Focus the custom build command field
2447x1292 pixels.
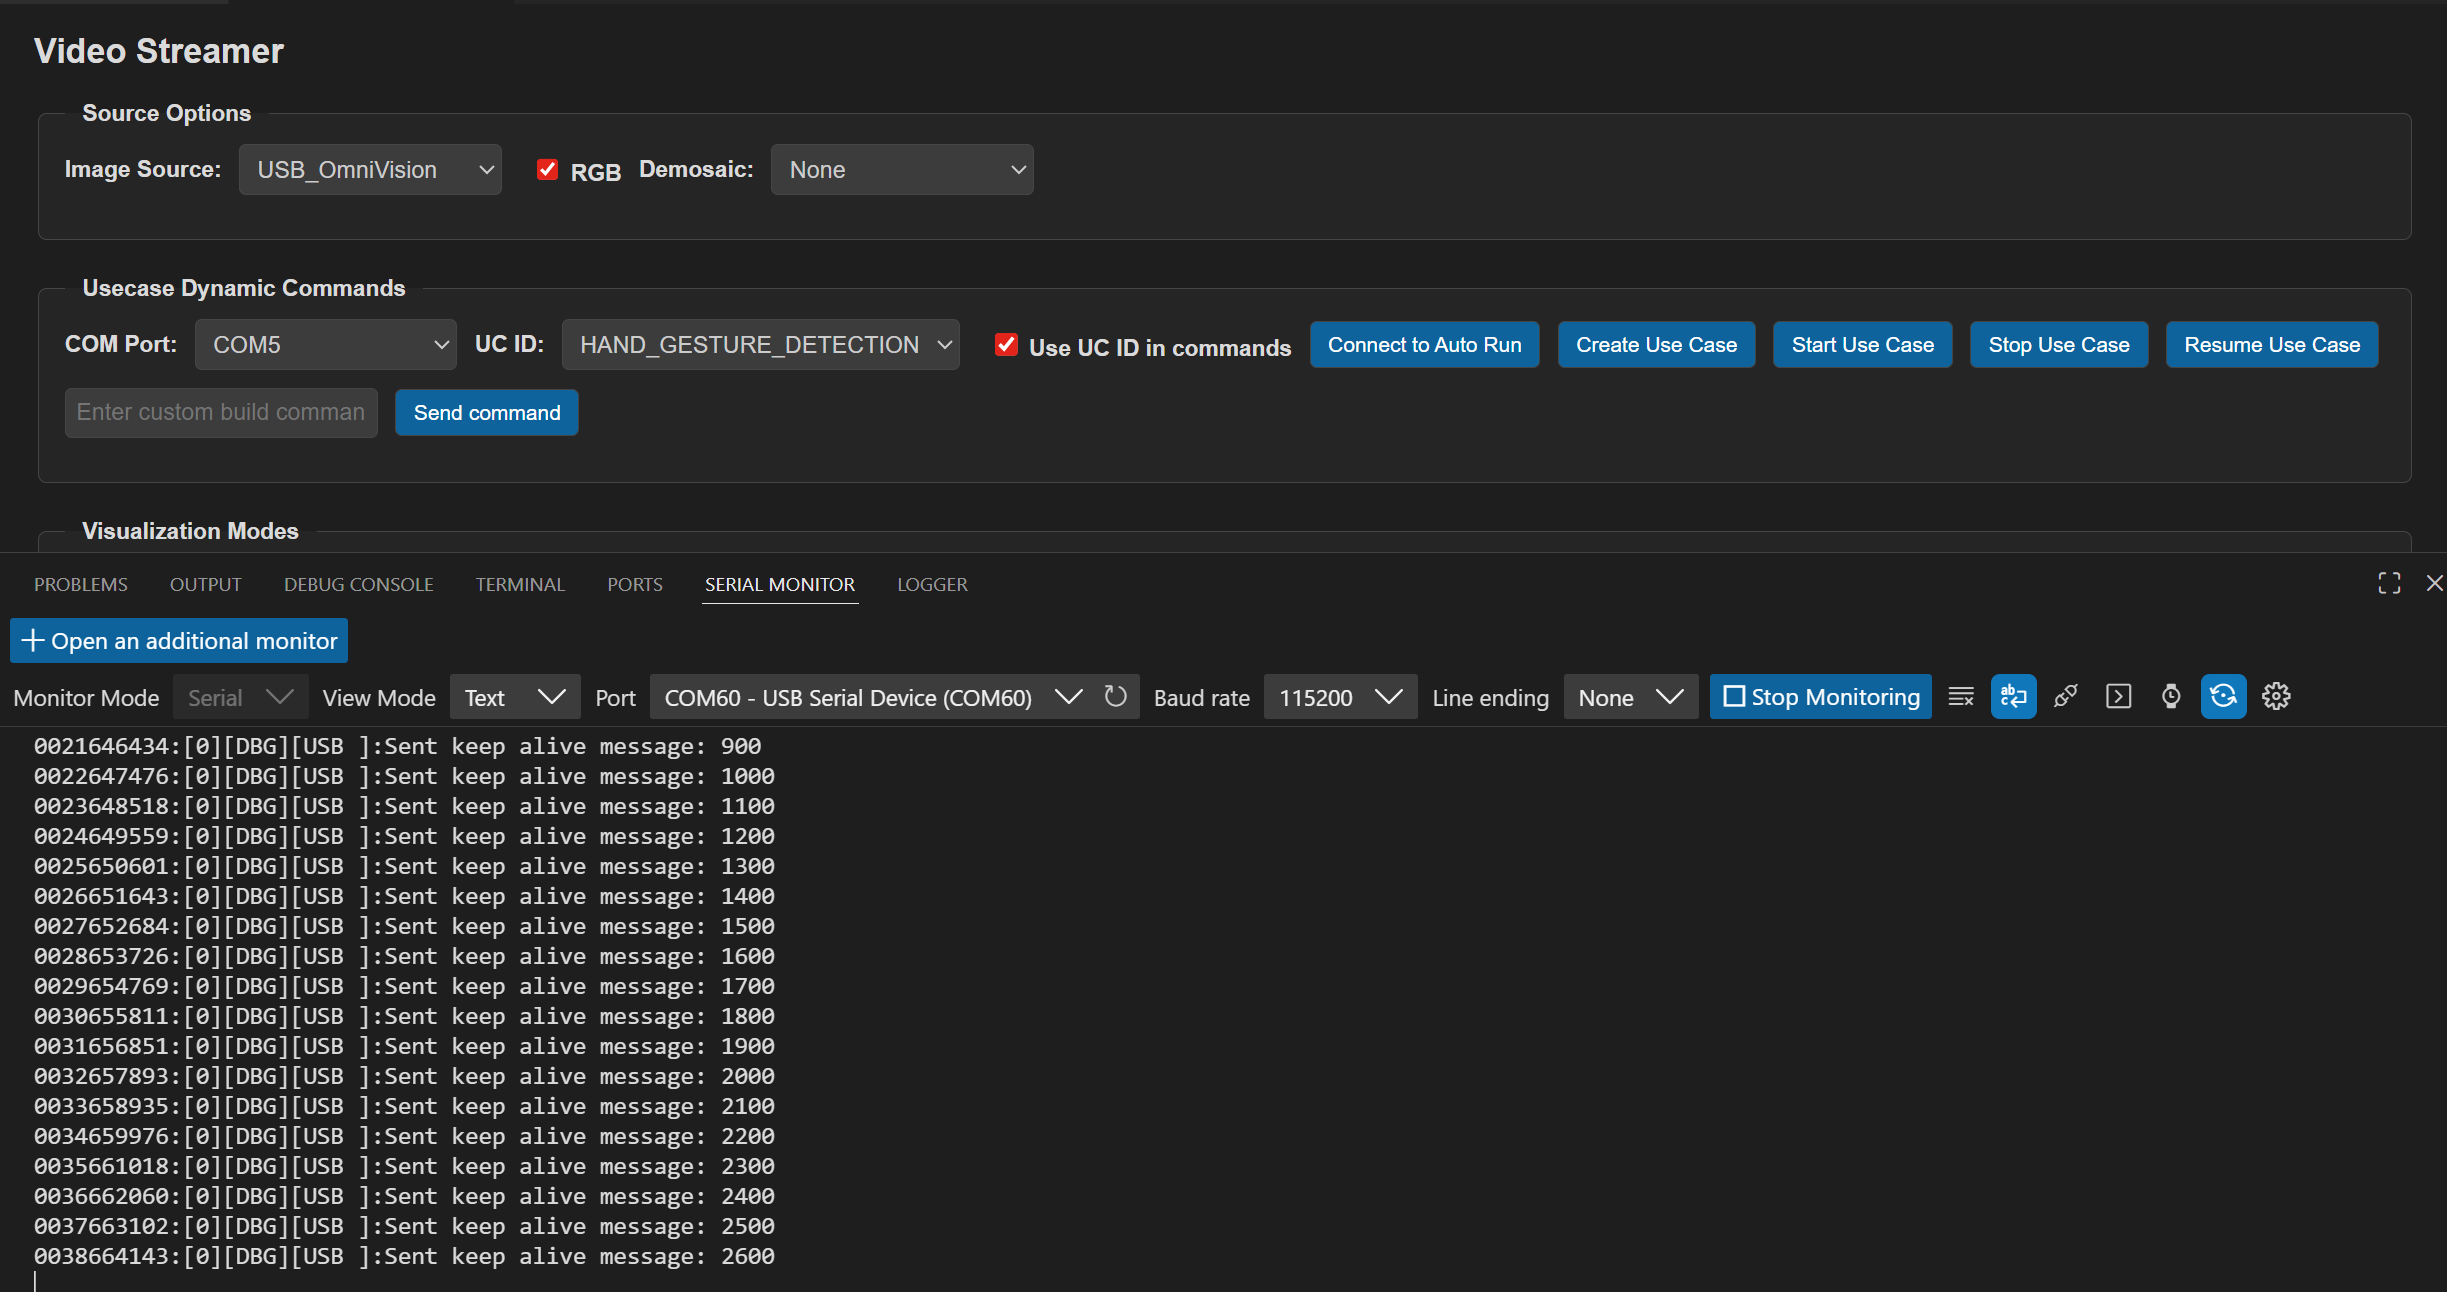click(x=221, y=413)
